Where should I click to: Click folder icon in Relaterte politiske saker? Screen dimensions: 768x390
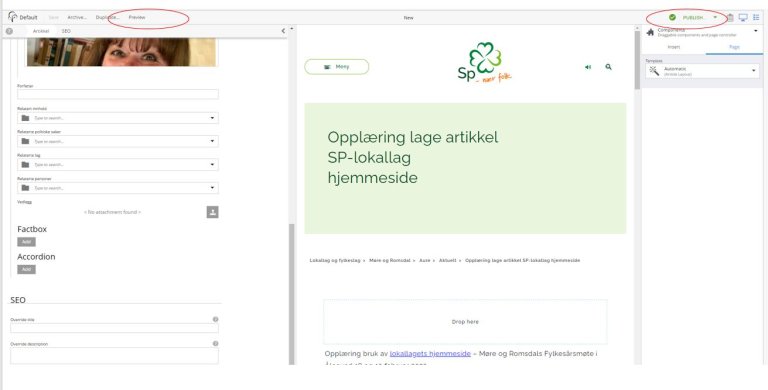(x=25, y=141)
